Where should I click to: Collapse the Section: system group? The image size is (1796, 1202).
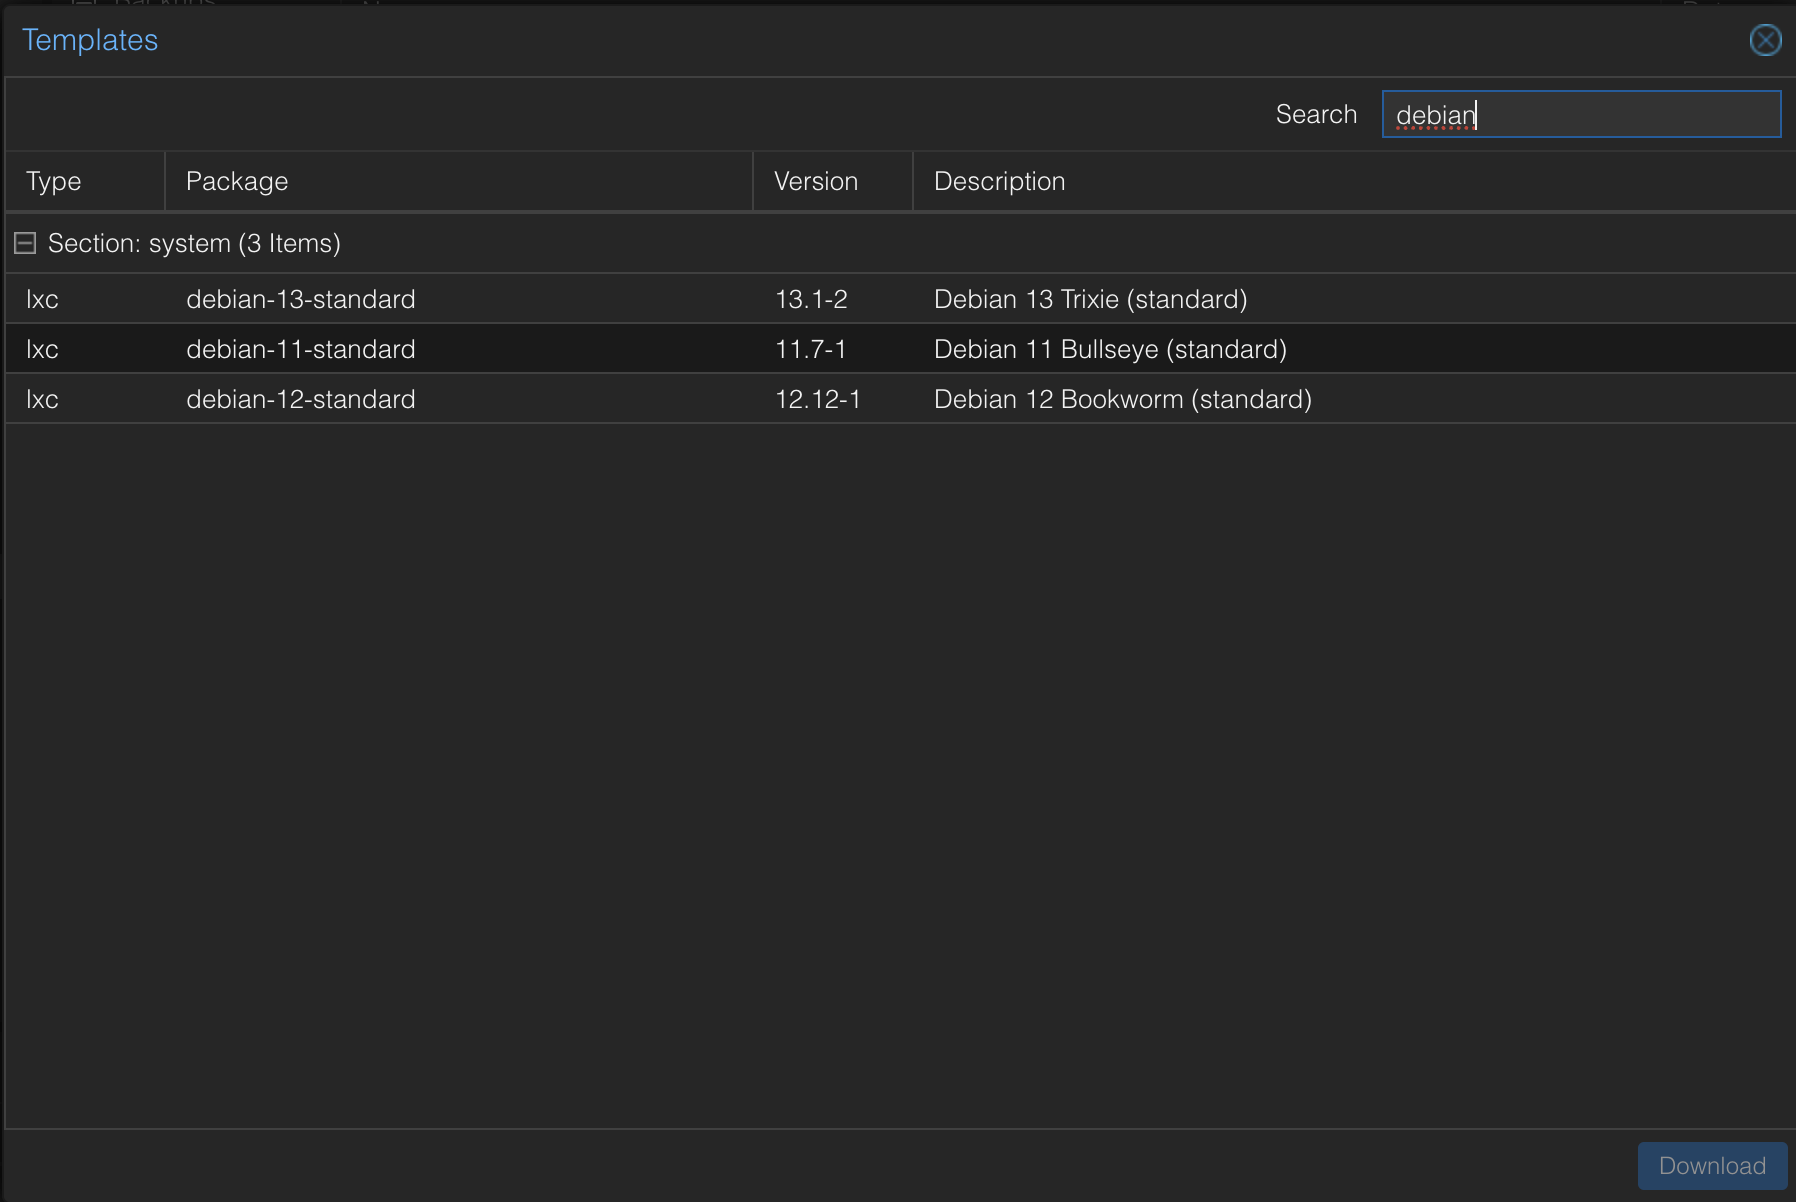25,243
